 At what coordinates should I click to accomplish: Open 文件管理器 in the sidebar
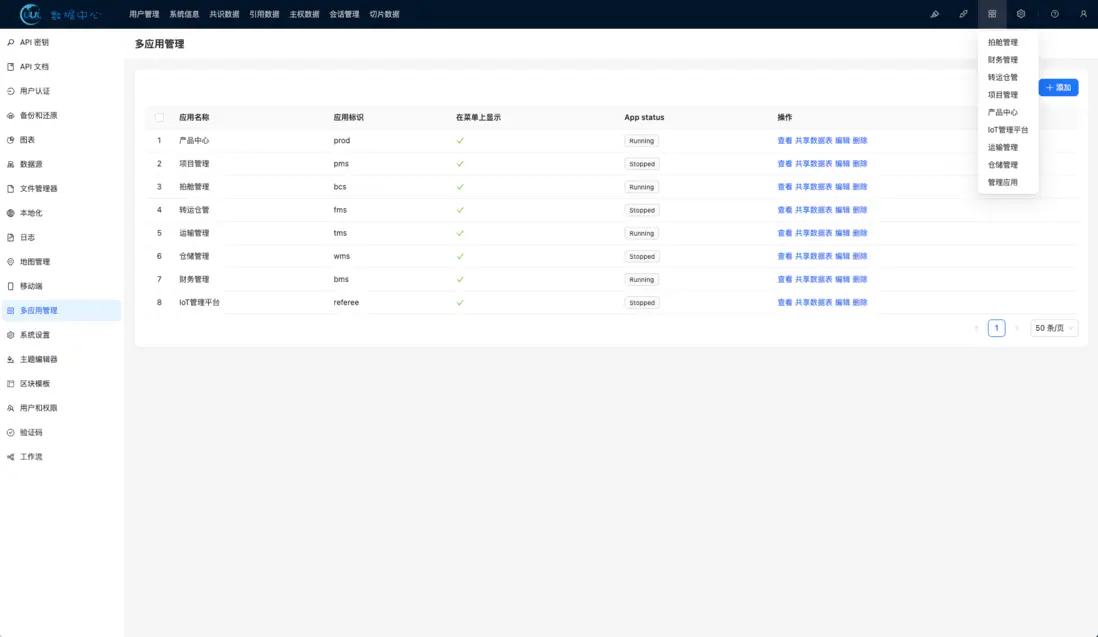62,188
